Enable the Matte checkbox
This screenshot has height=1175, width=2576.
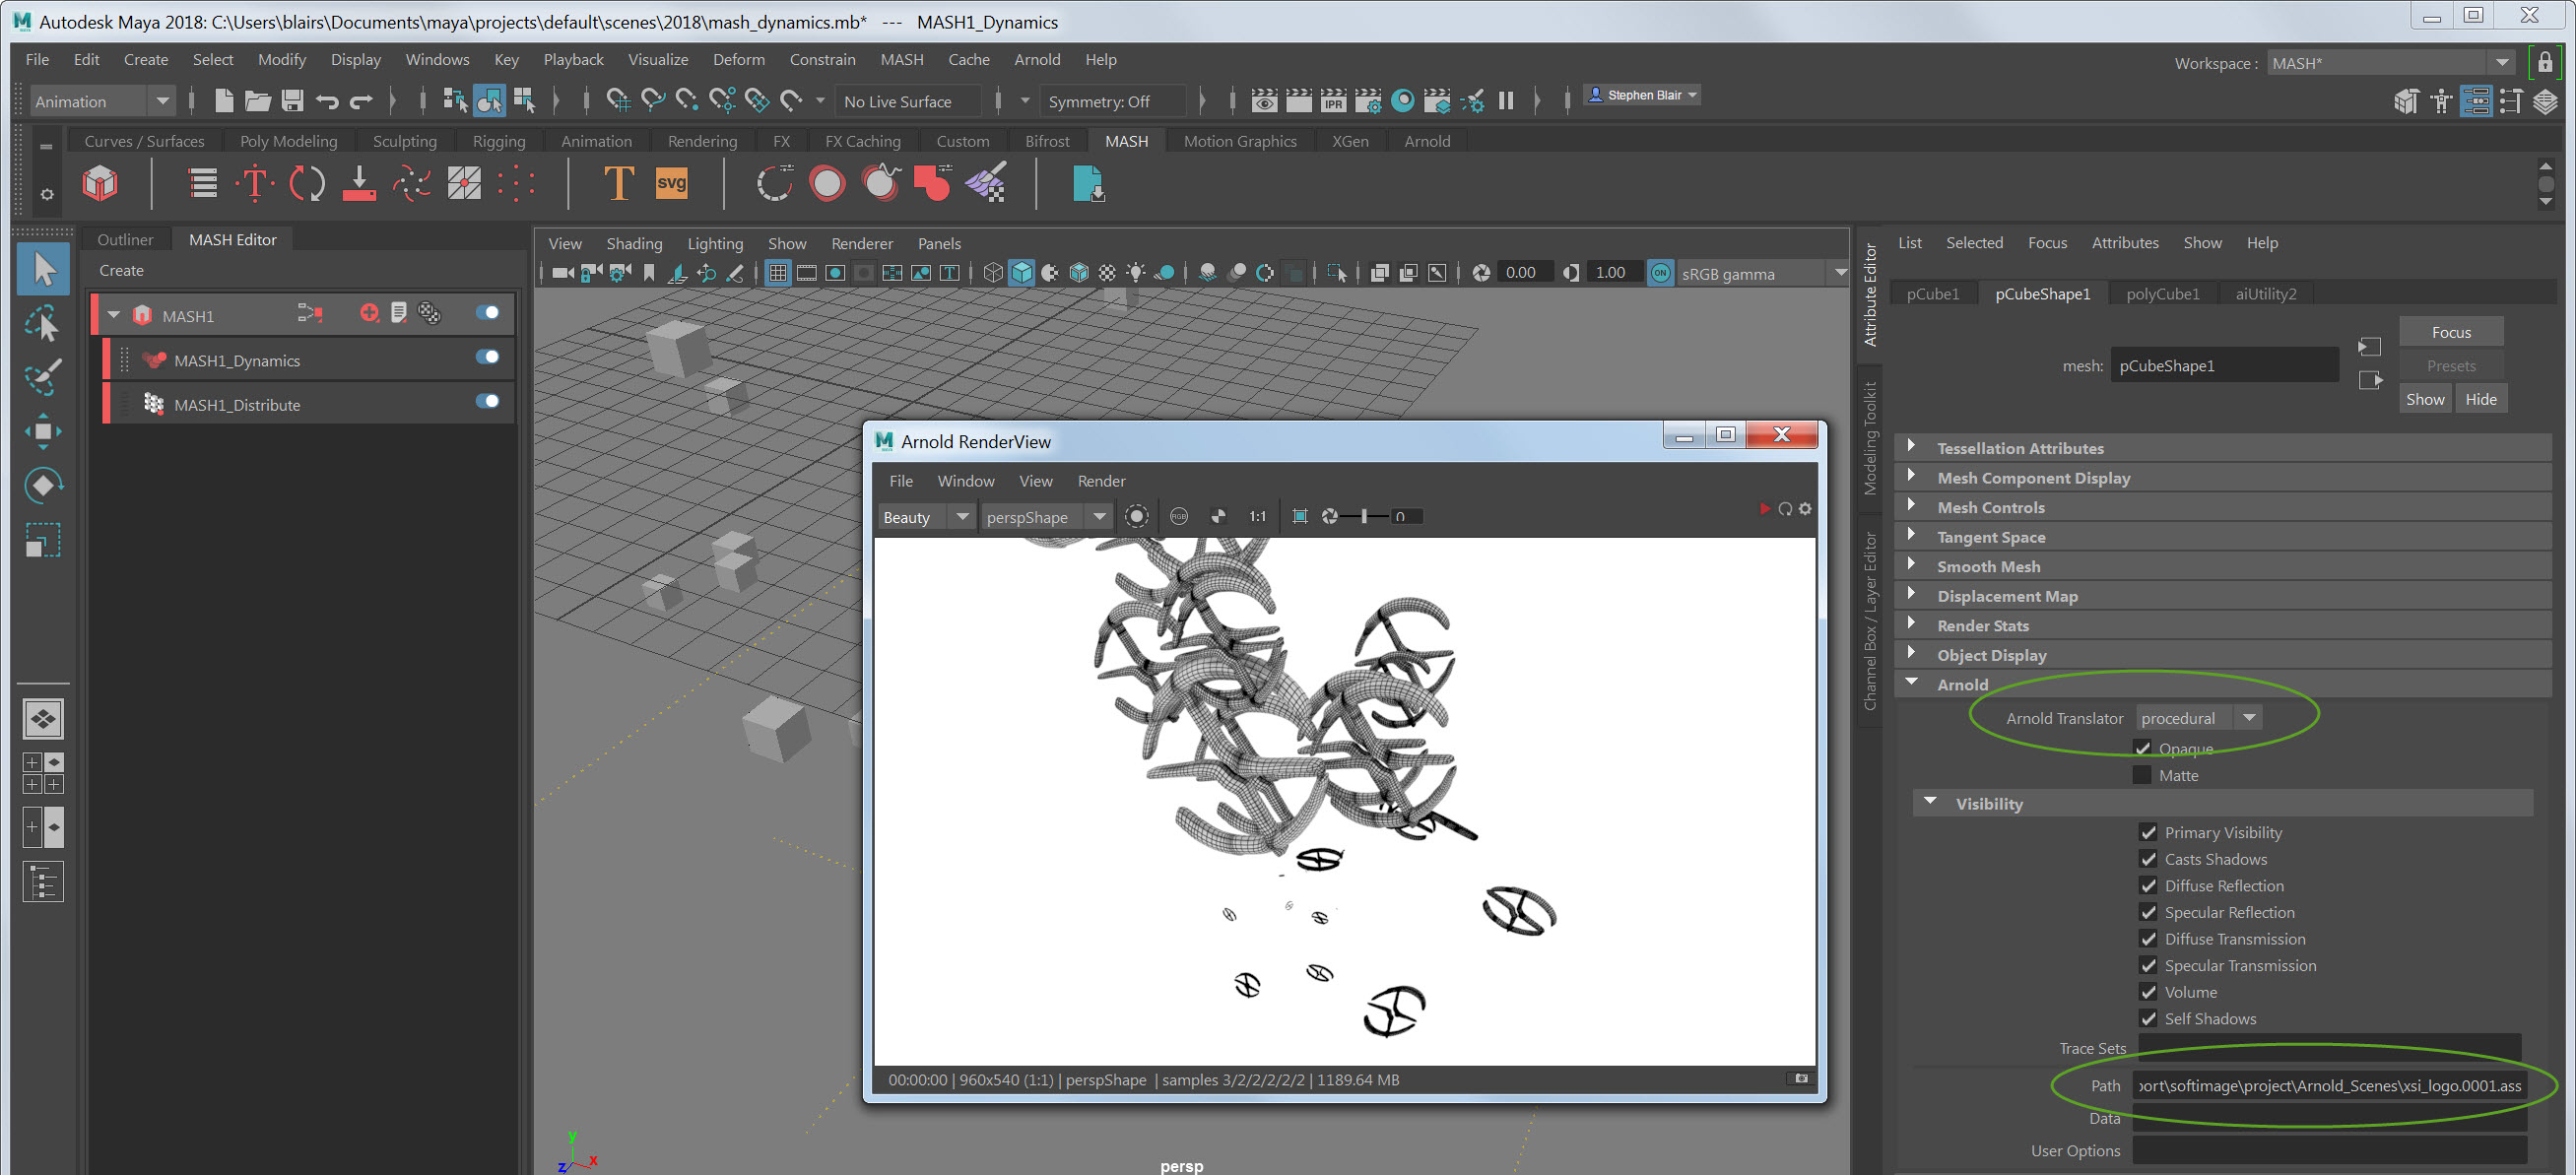click(x=2142, y=775)
